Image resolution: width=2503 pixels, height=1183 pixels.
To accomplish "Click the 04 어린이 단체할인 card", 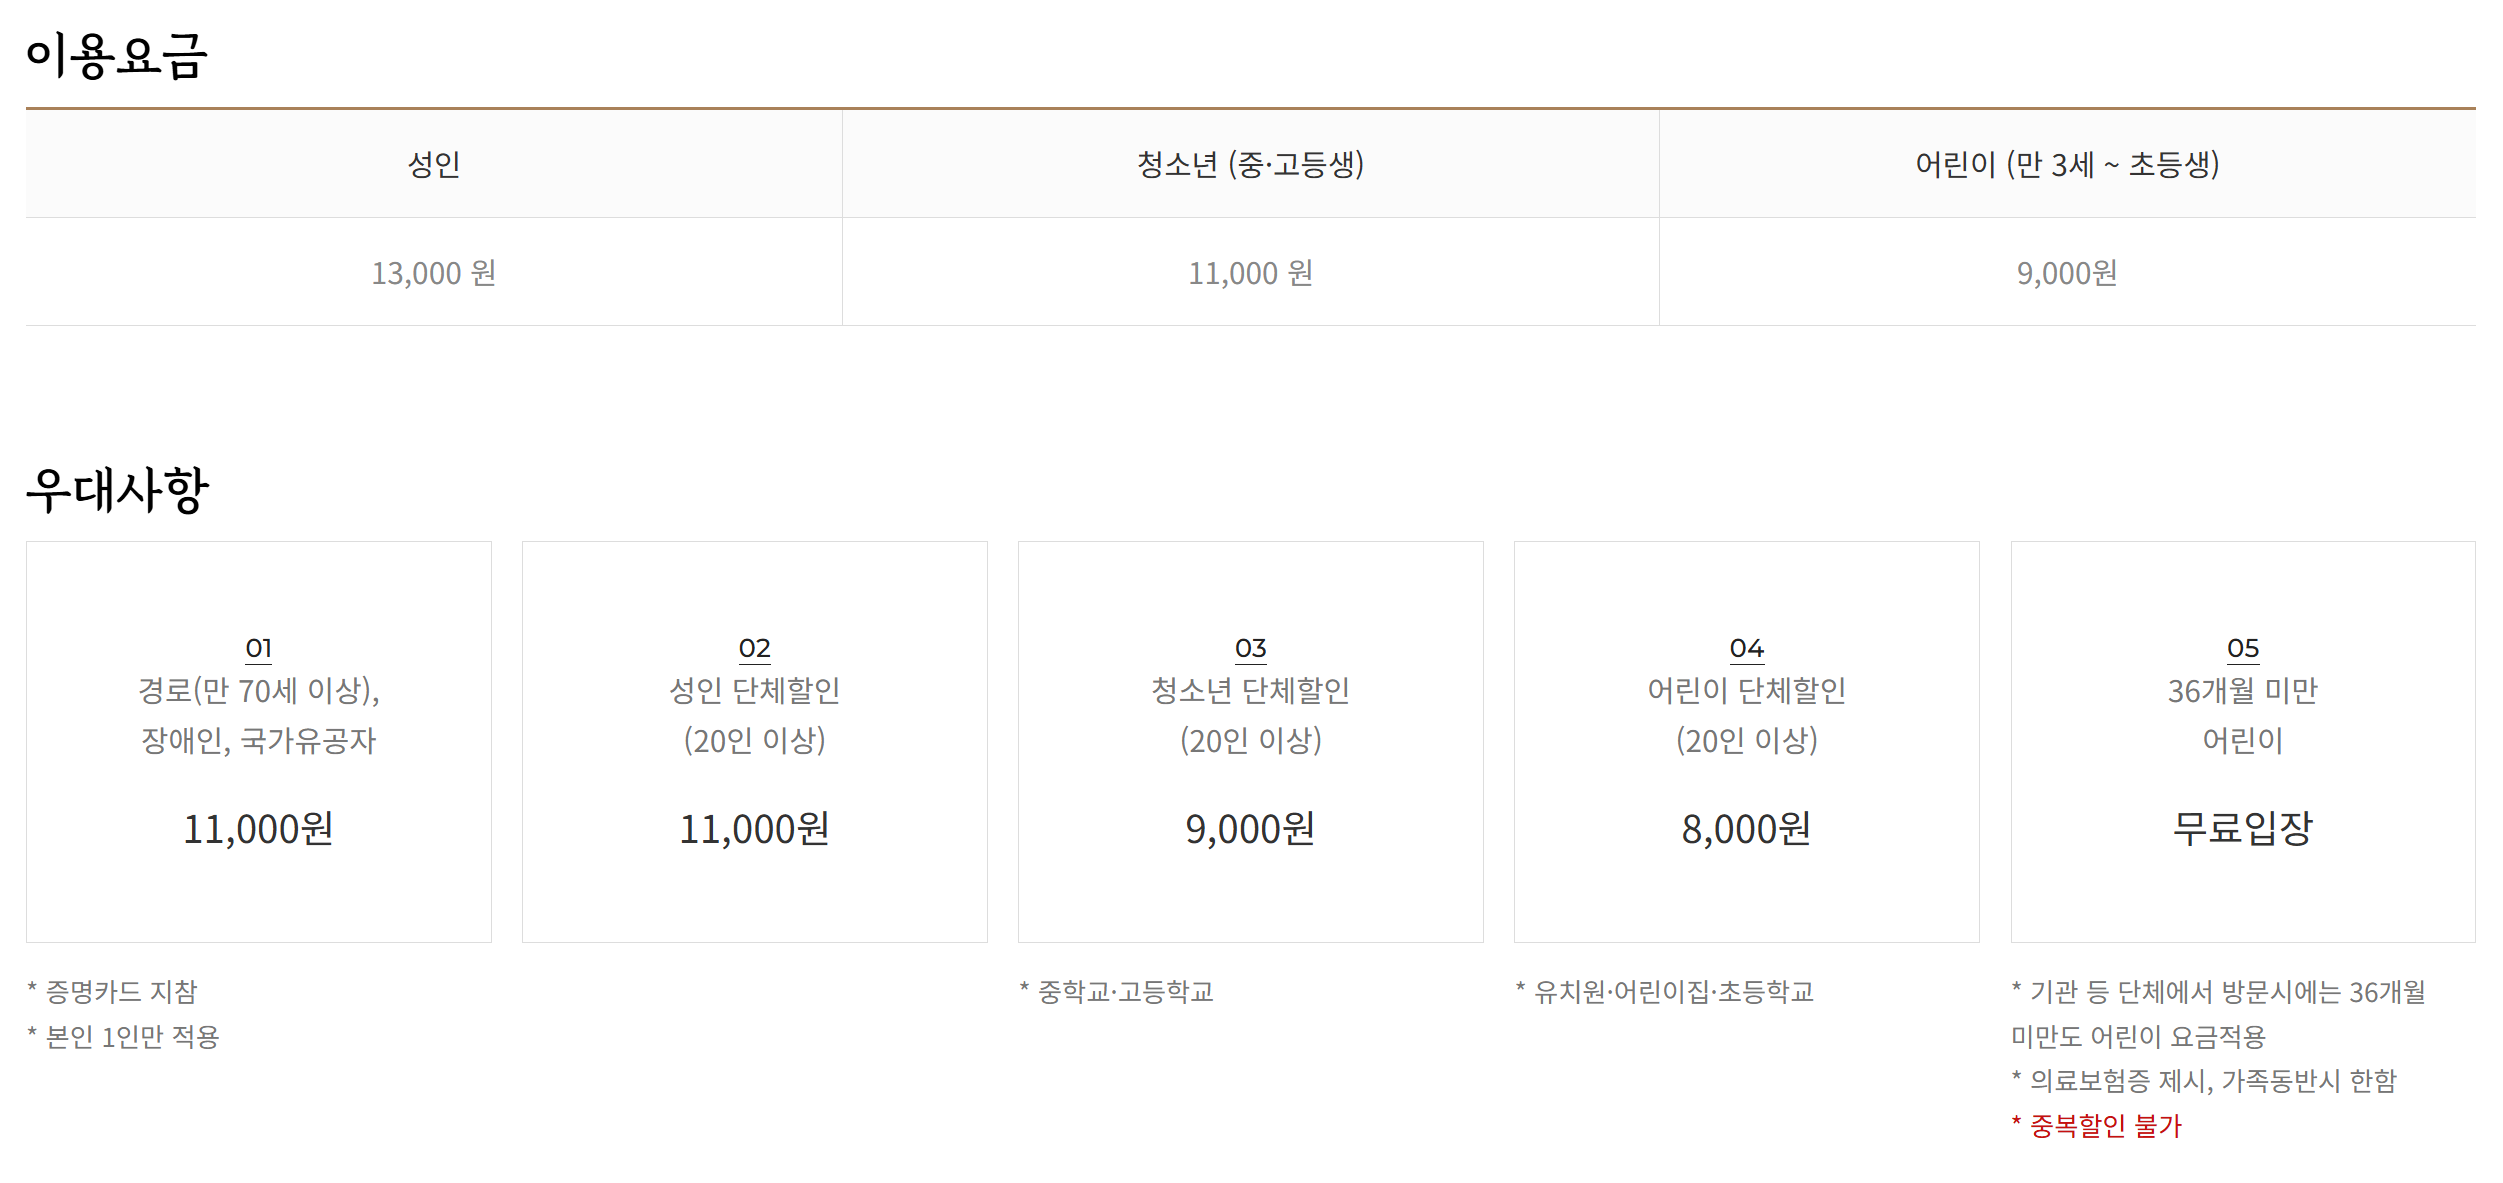I will pos(1746,741).
